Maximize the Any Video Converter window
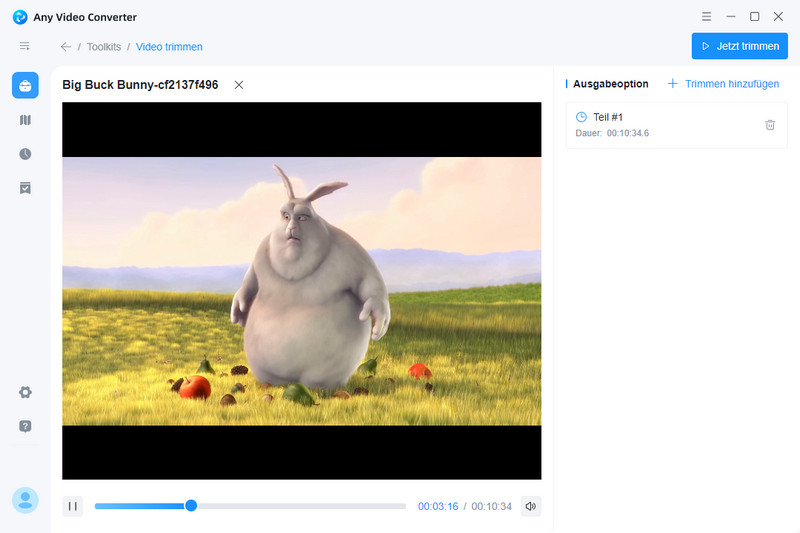The height and width of the screenshot is (533, 800). (755, 16)
